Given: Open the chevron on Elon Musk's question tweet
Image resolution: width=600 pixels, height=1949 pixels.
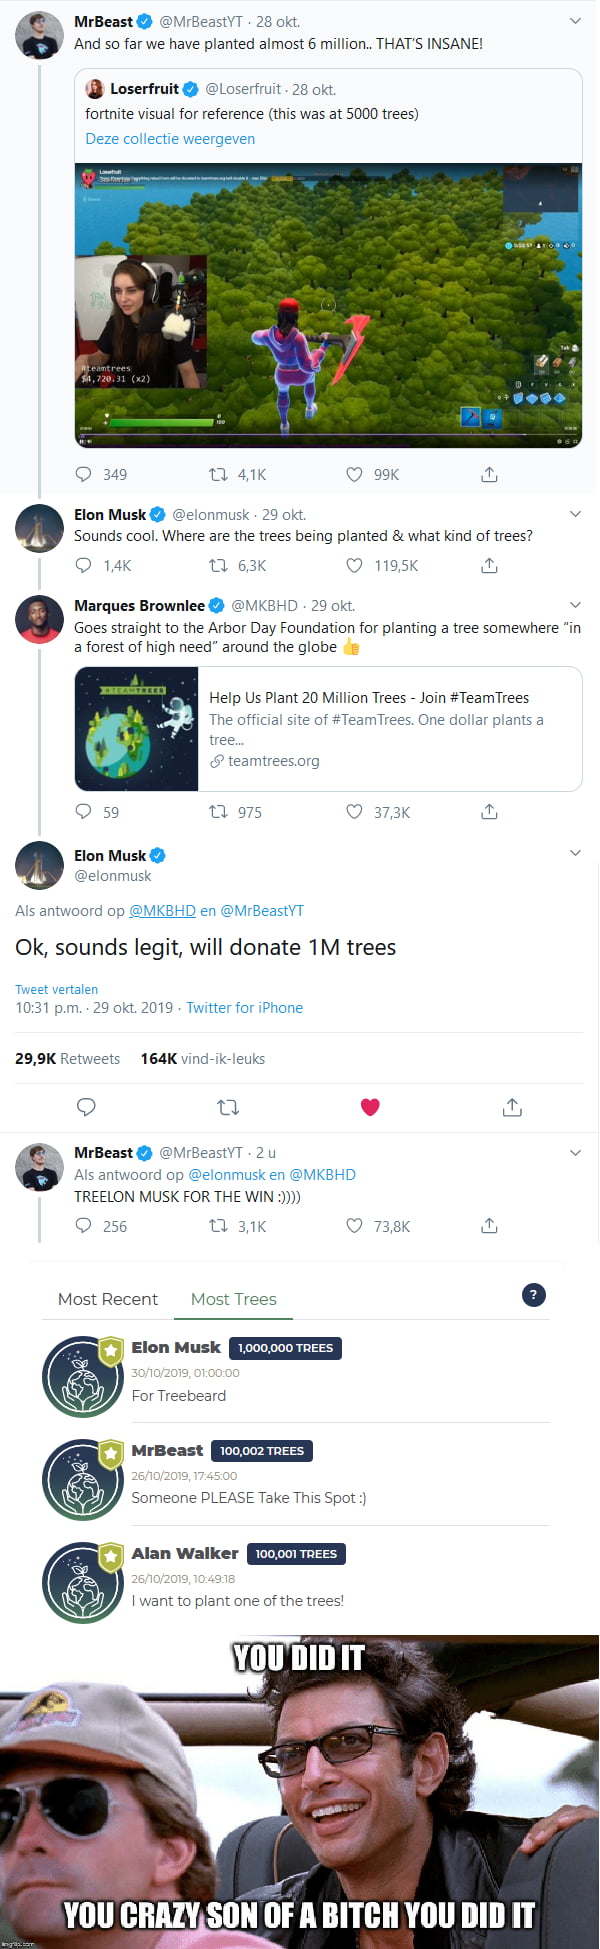Looking at the screenshot, I should pos(575,513).
